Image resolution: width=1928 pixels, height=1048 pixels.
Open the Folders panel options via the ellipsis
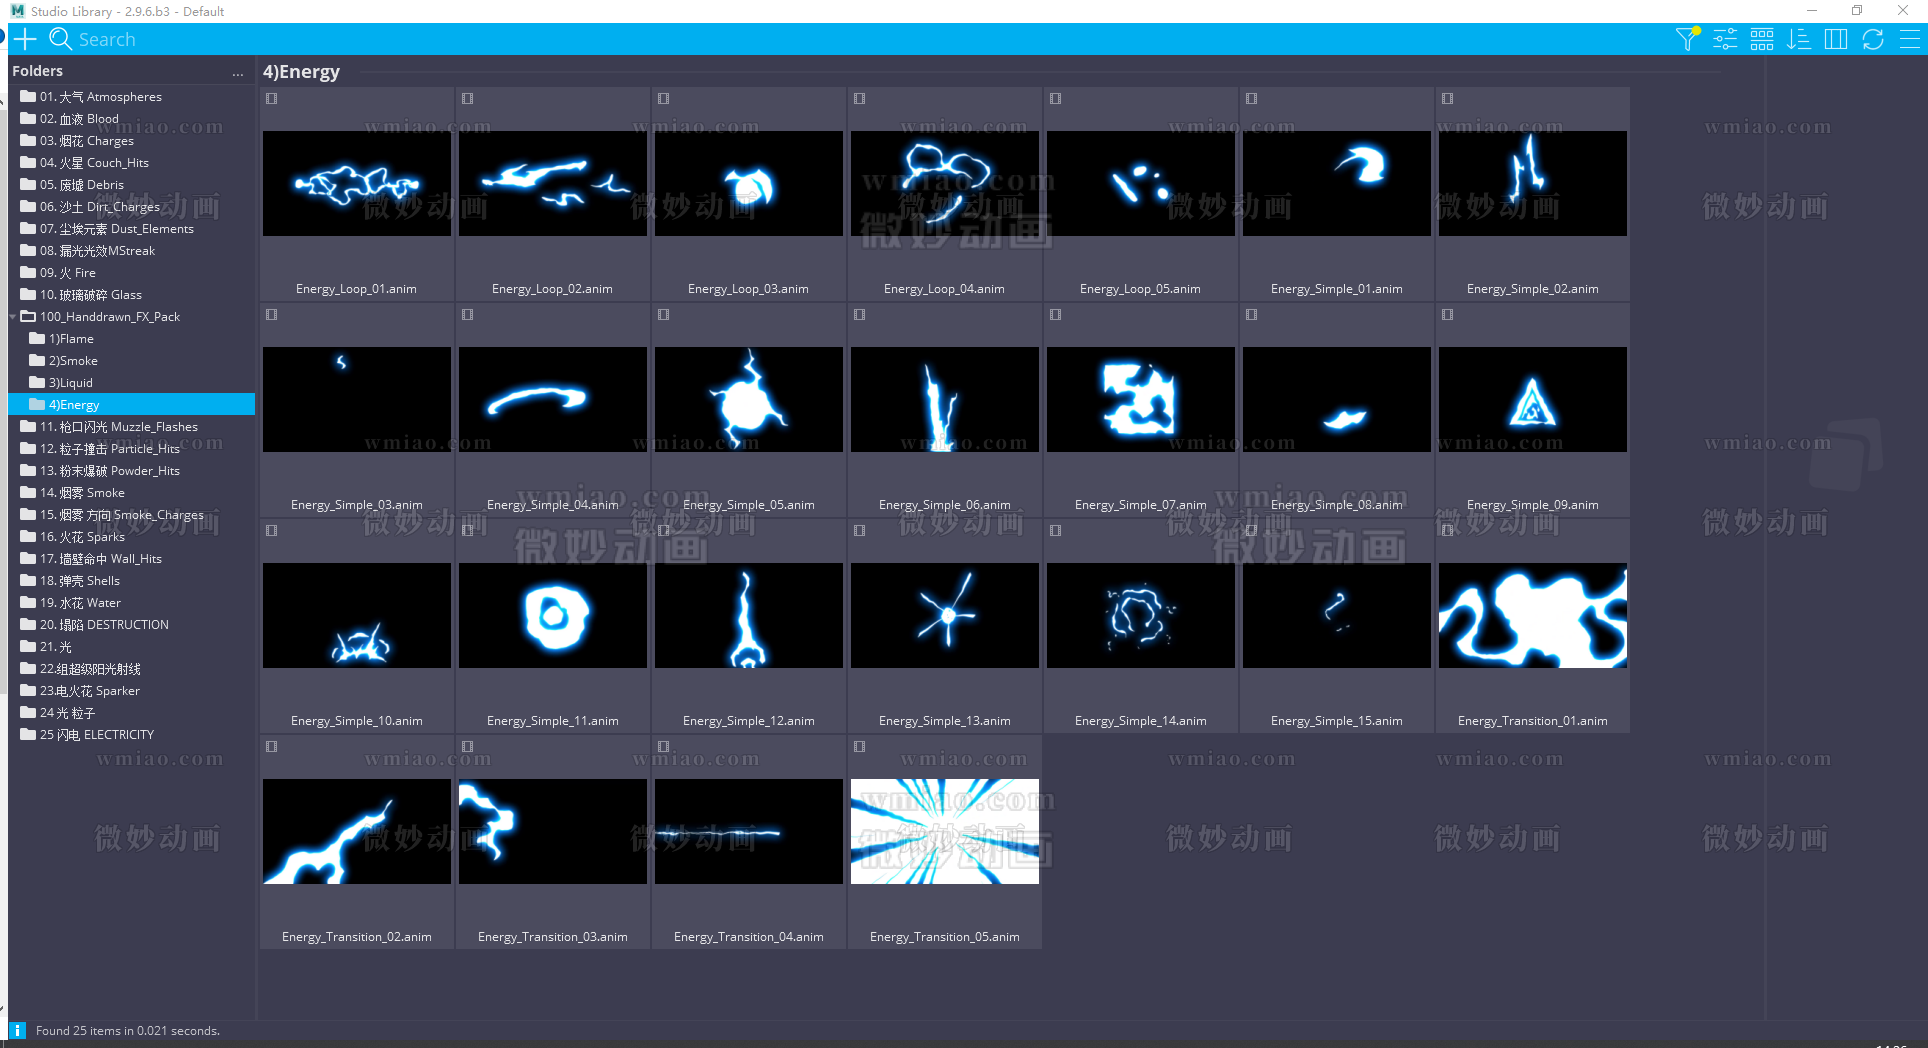click(x=238, y=72)
